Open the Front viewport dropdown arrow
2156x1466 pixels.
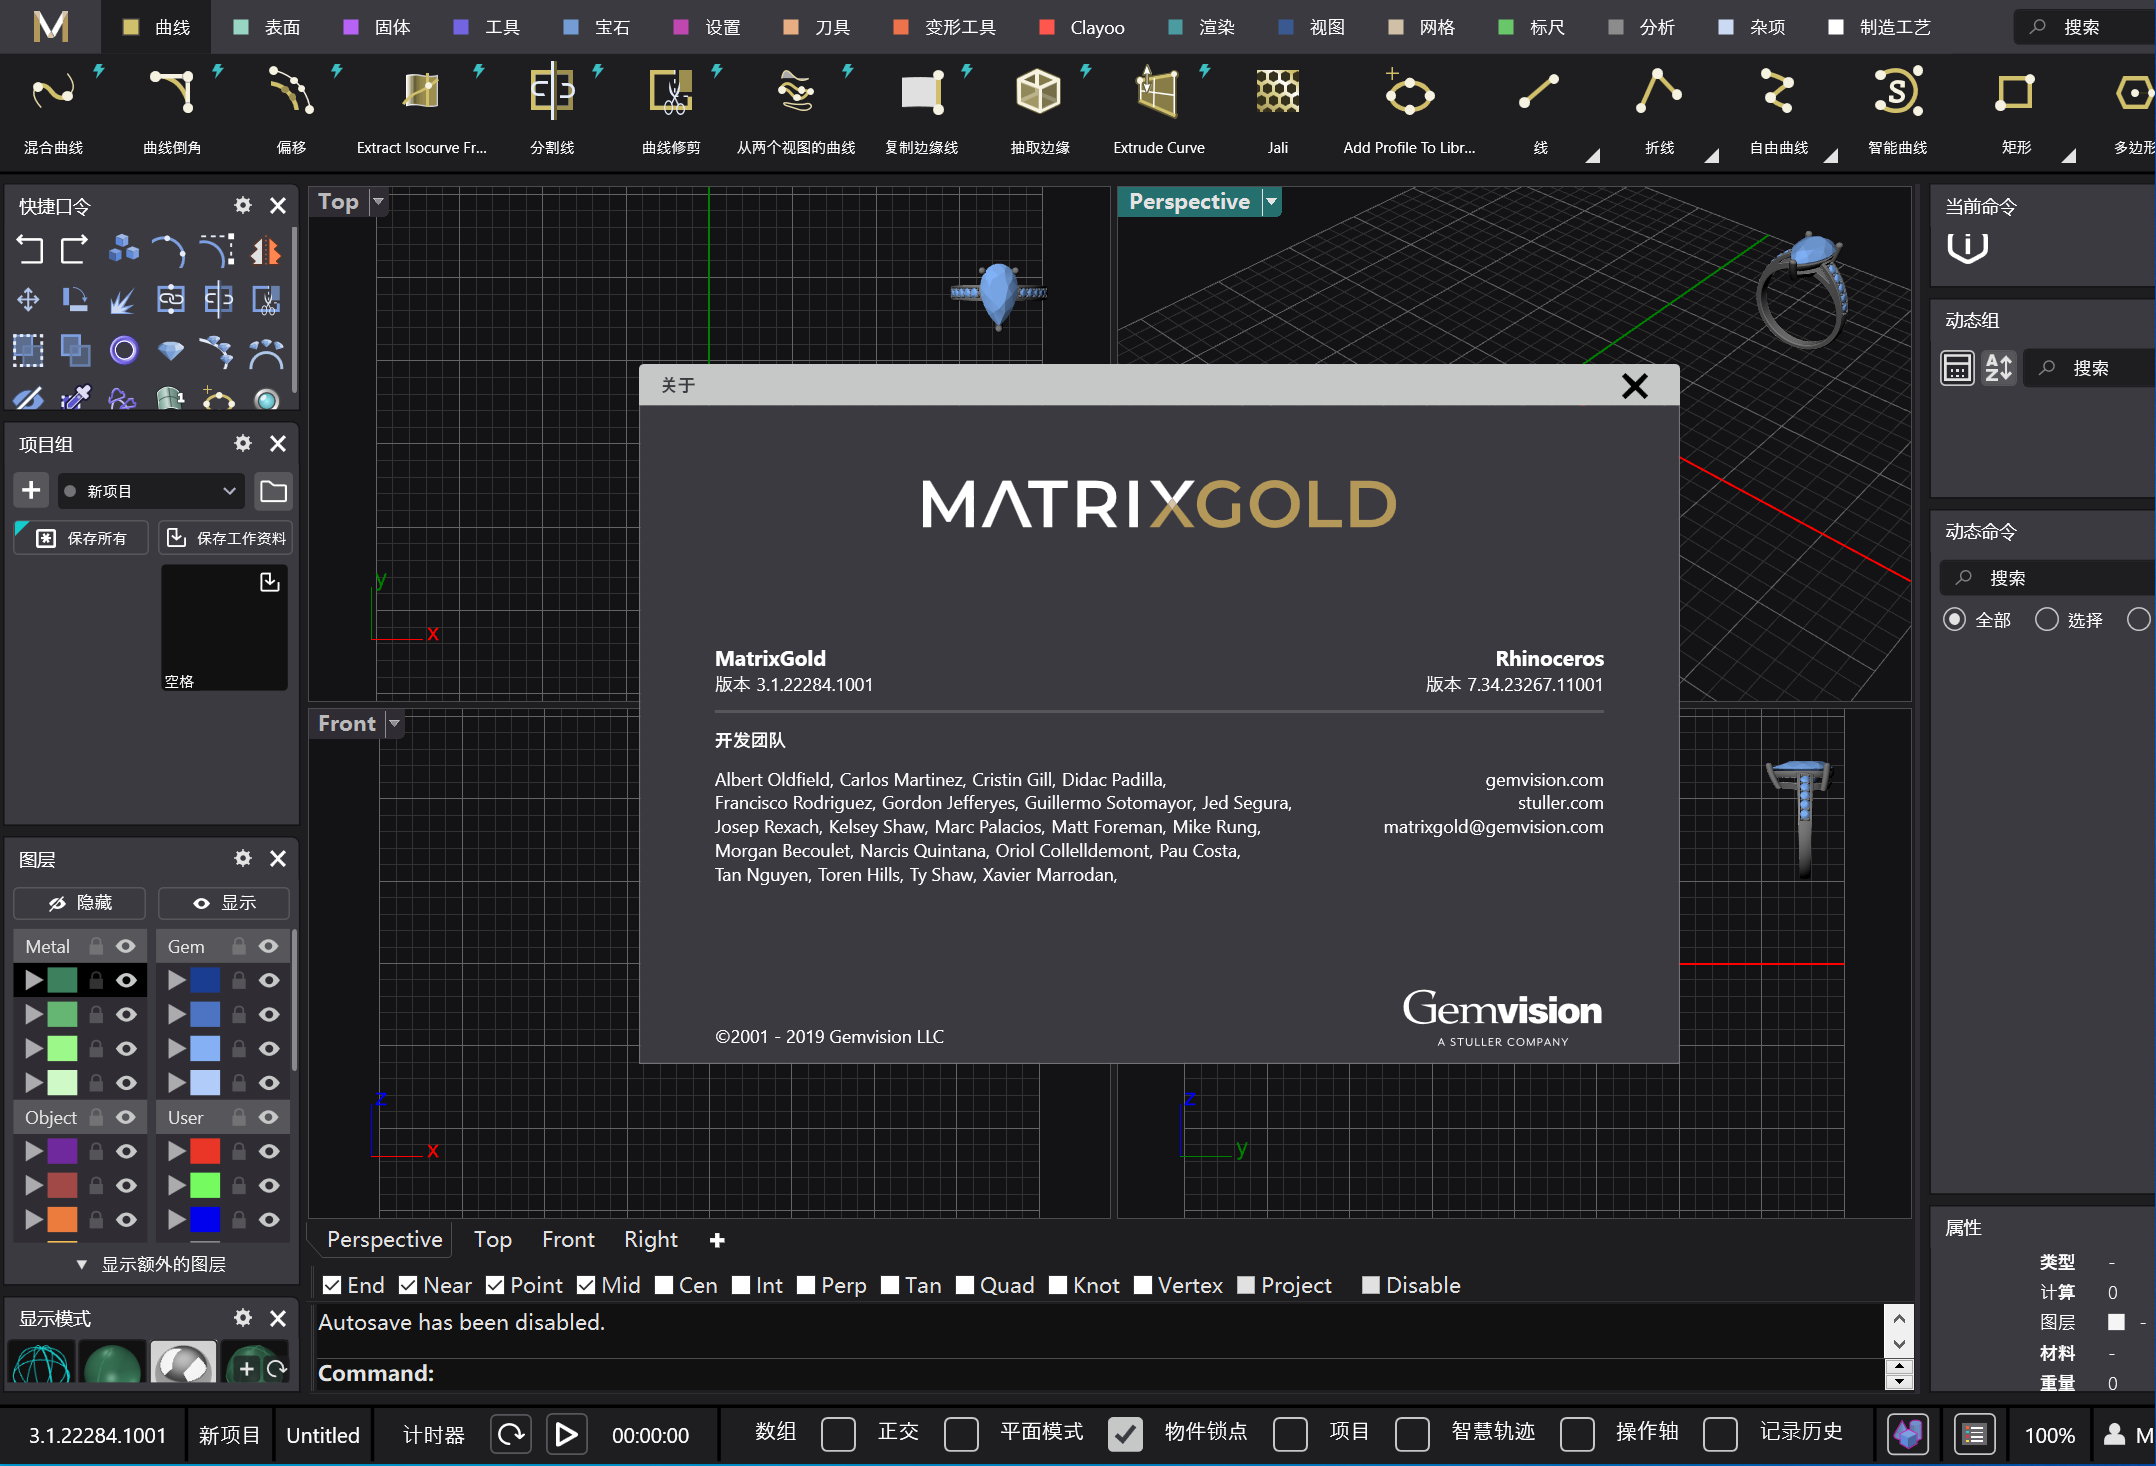(394, 723)
